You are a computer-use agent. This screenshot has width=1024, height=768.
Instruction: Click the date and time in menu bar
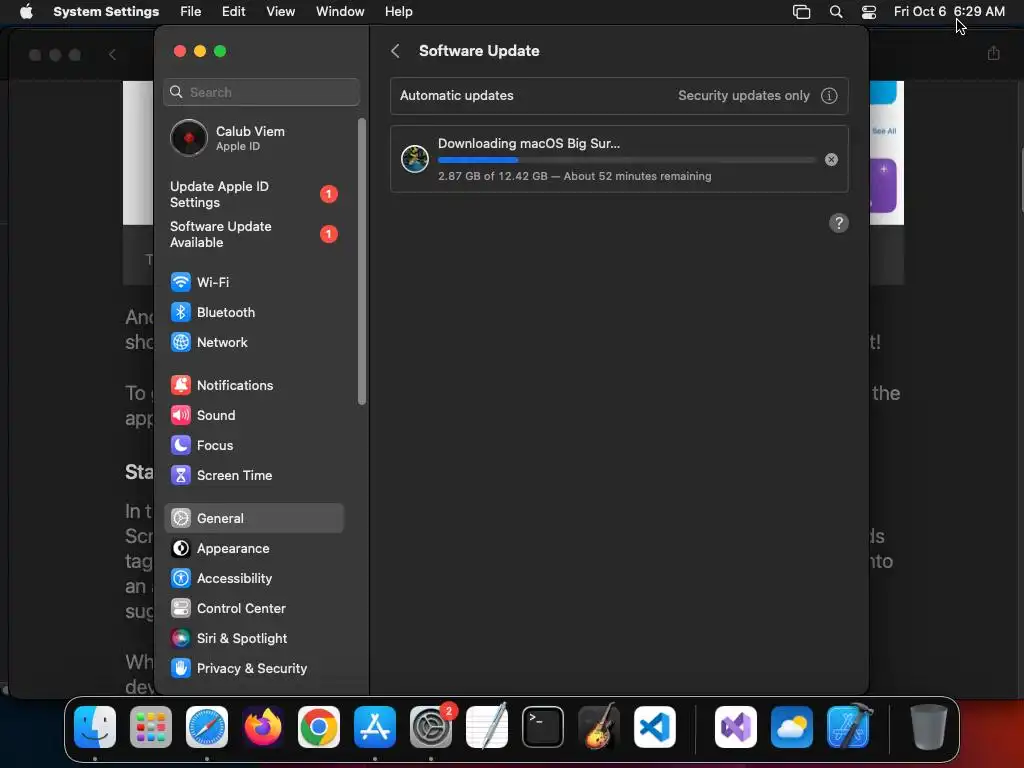point(949,12)
